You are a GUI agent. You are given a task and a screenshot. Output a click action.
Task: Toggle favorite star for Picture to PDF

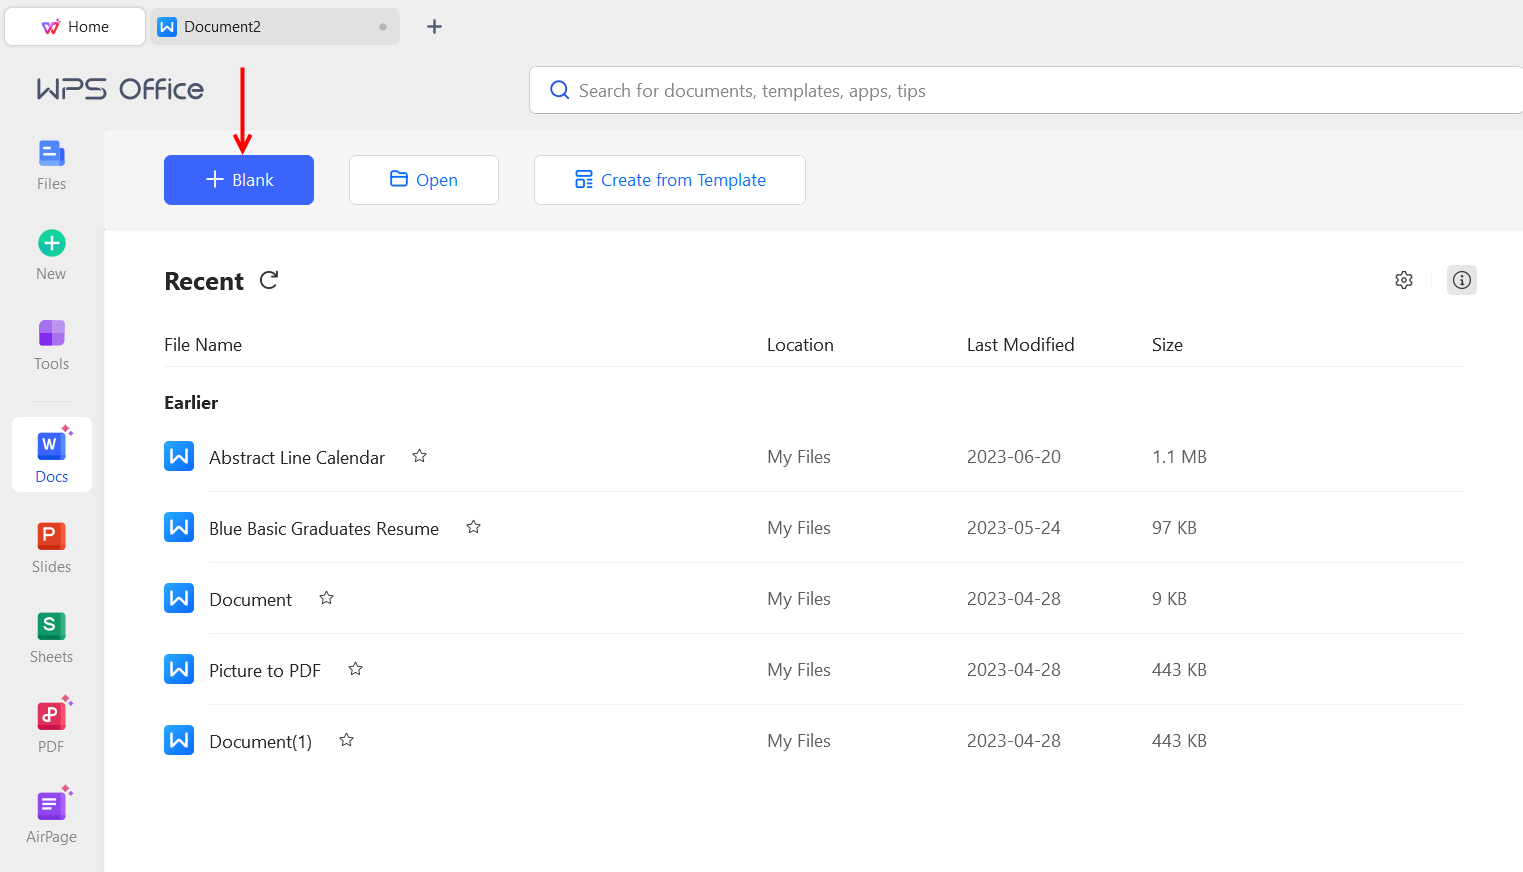pyautogui.click(x=356, y=669)
